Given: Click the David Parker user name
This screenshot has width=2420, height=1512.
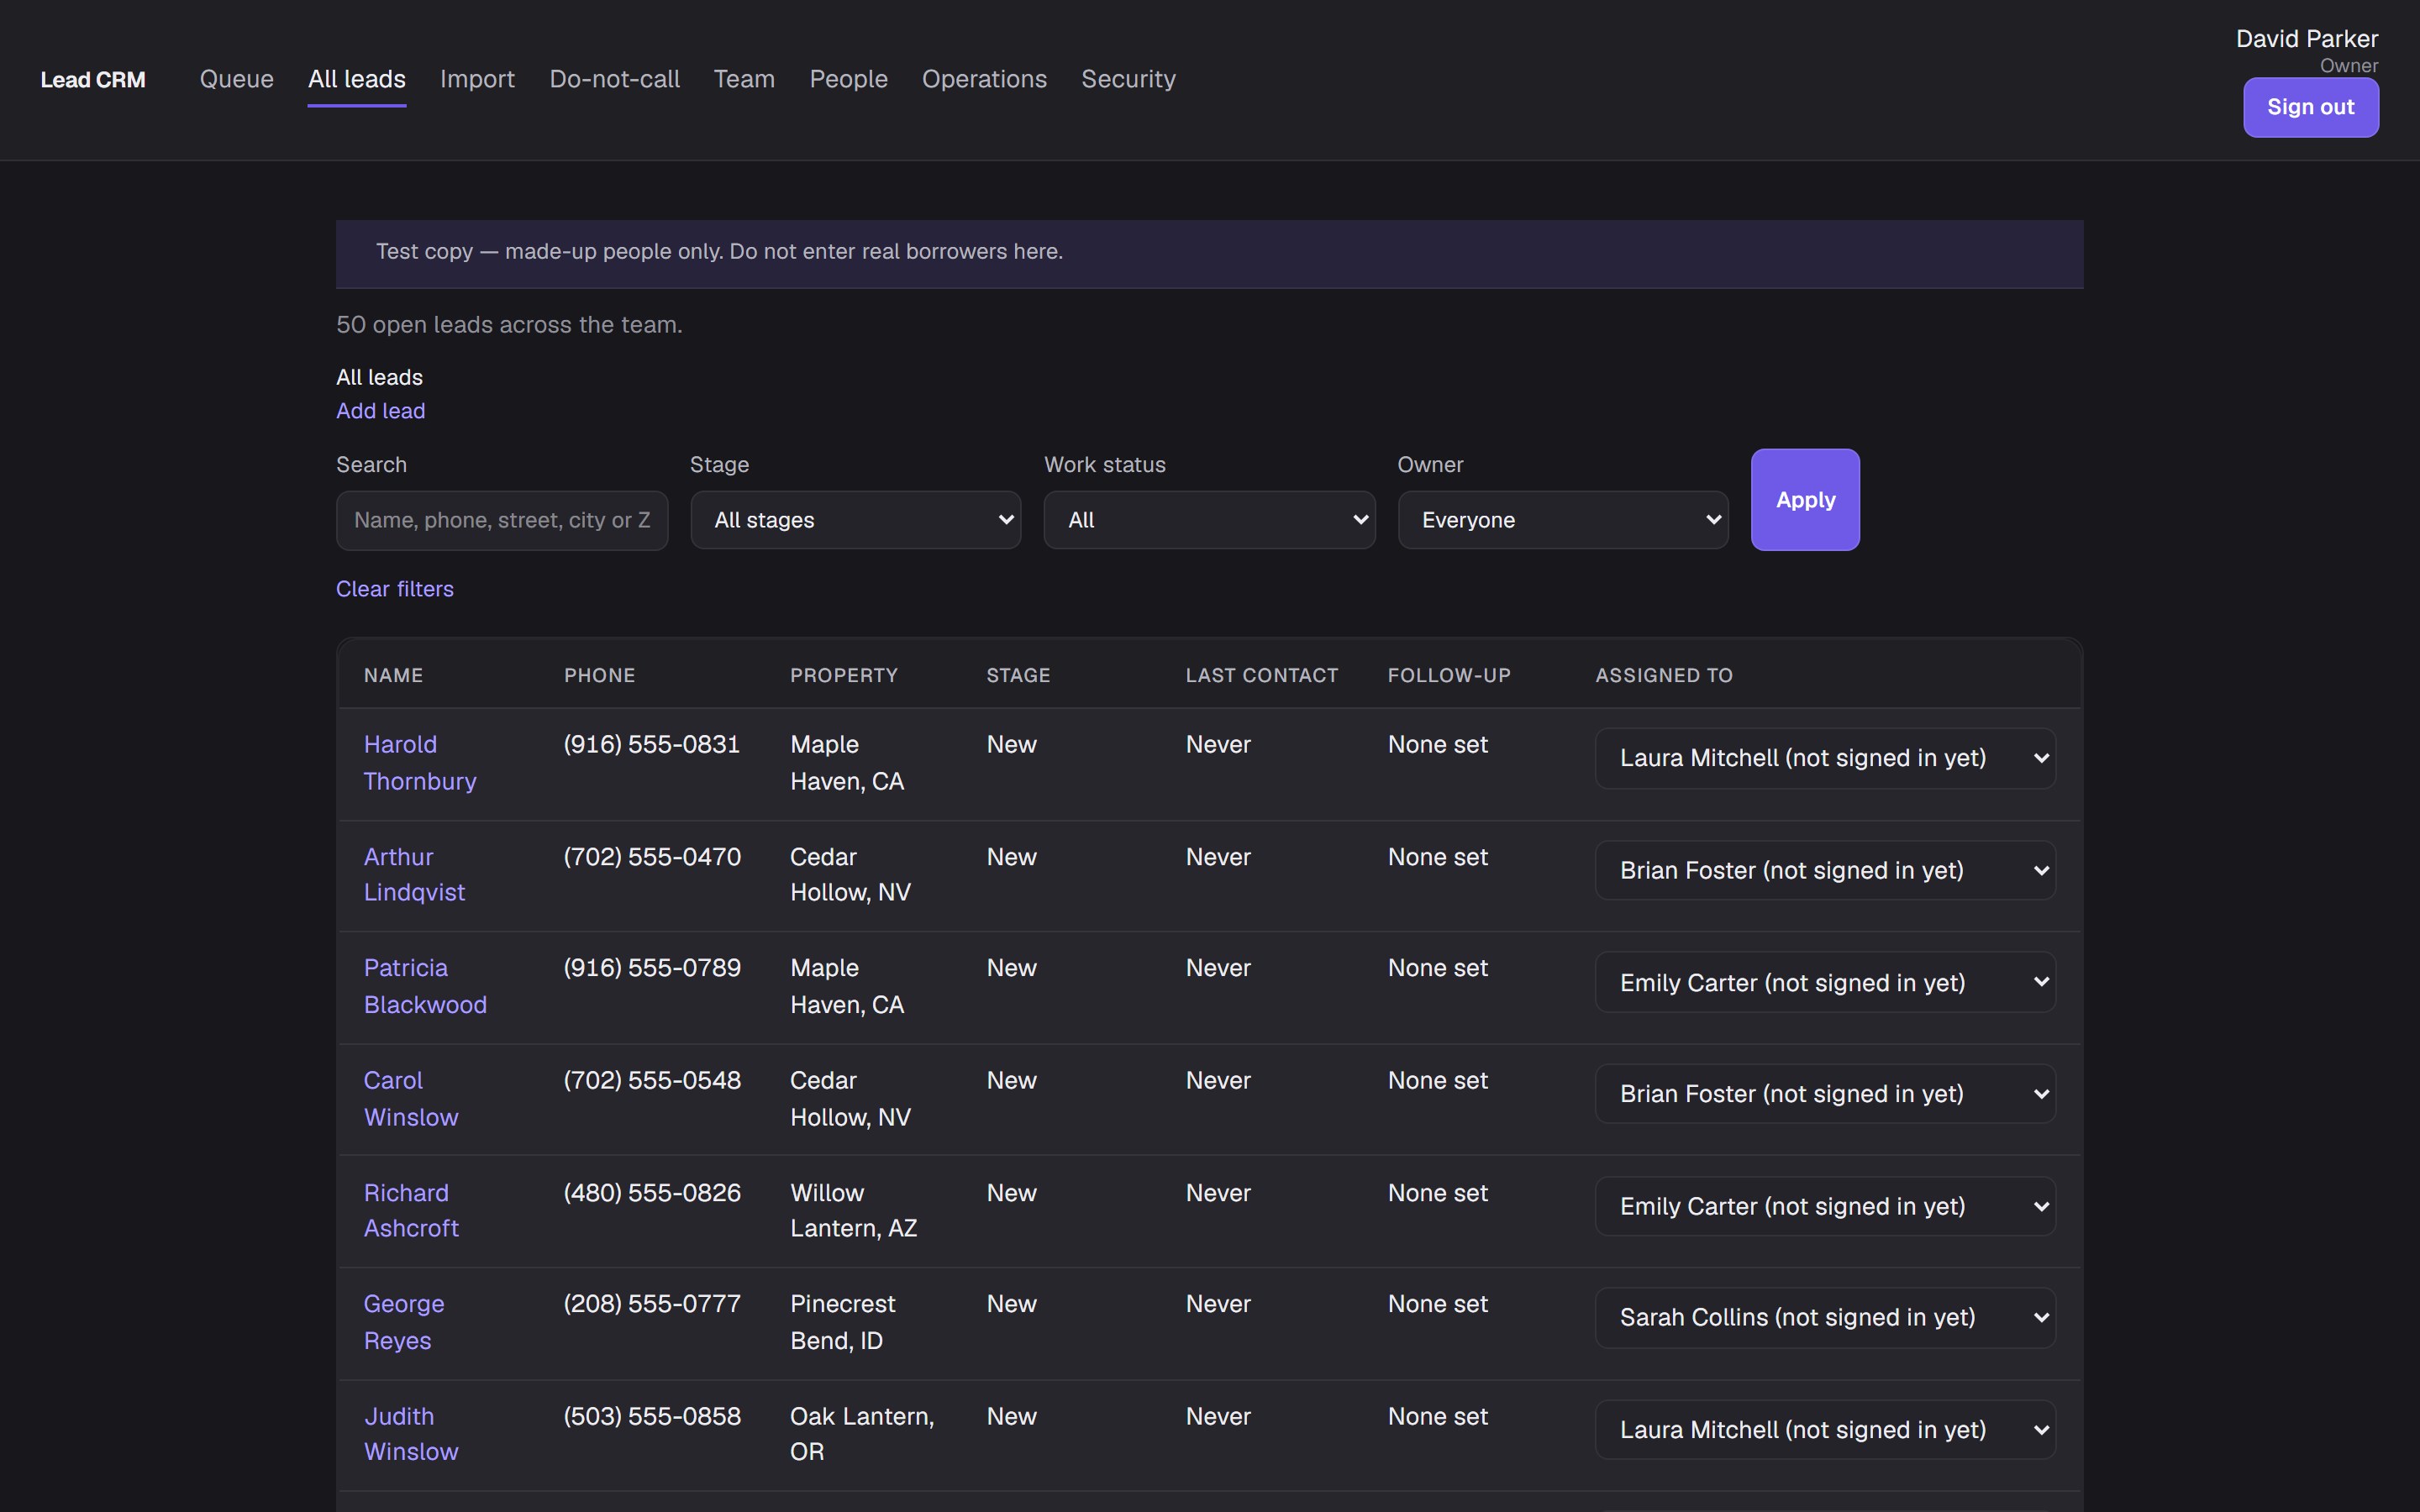Looking at the screenshot, I should point(2306,39).
